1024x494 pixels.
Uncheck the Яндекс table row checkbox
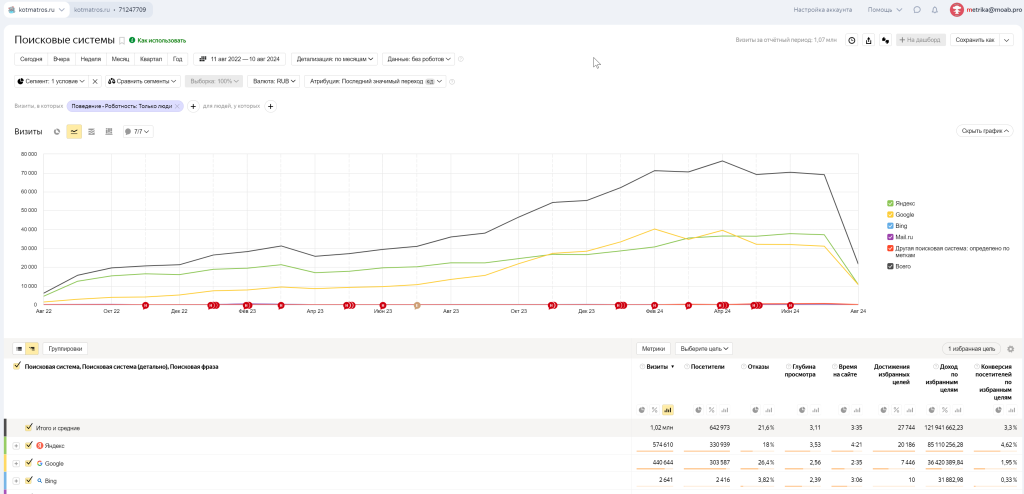pos(29,445)
